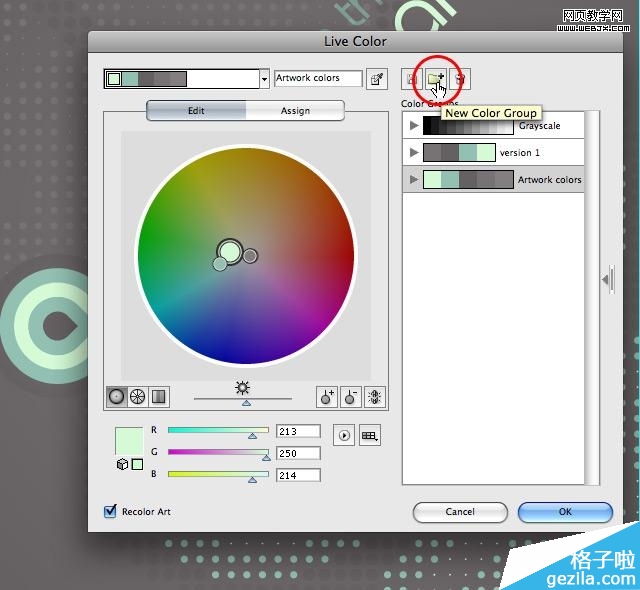Toggle the Link harmony colors icon
The image size is (640, 590).
pos(375,397)
